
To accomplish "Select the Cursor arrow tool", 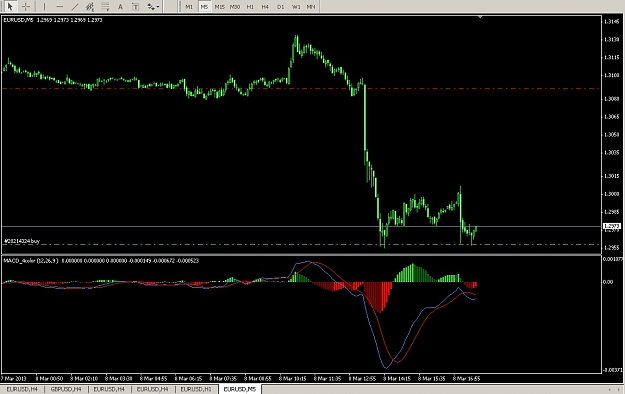I will point(10,6).
